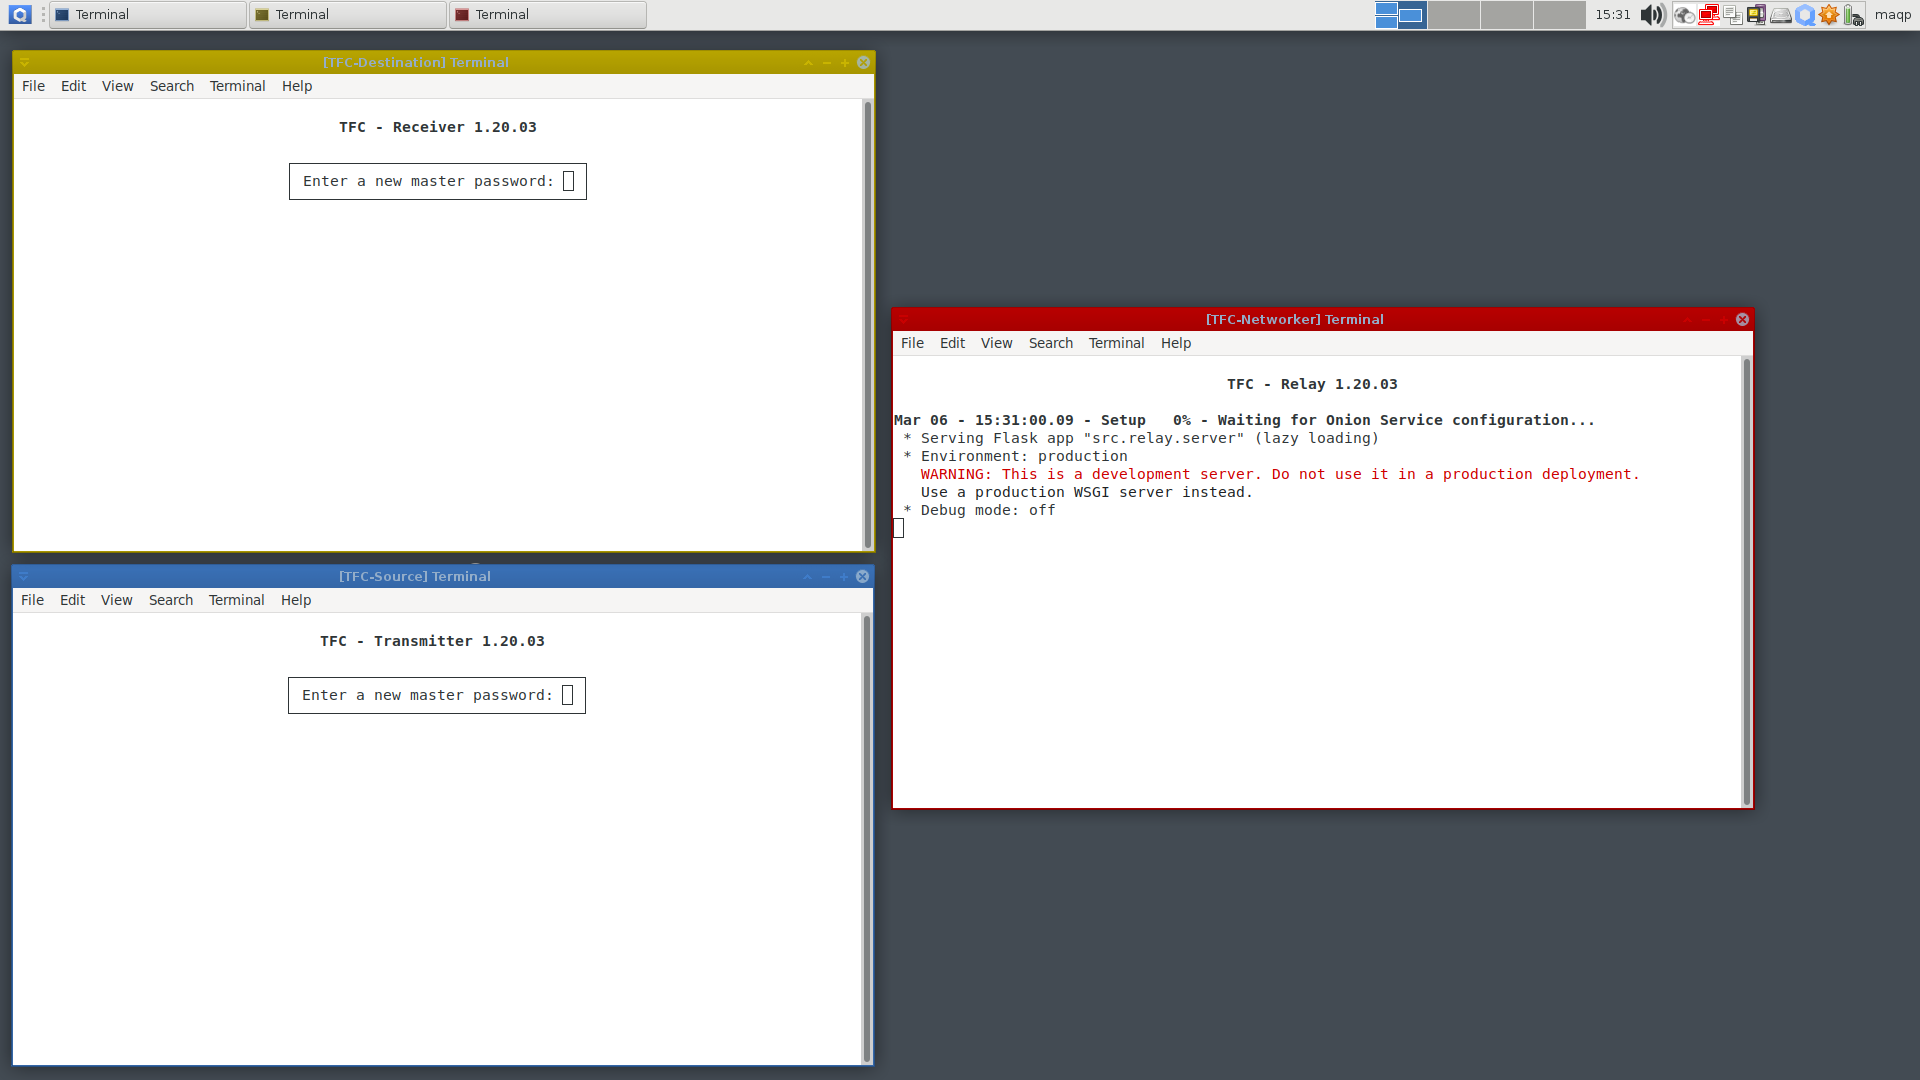The height and width of the screenshot is (1080, 1920).
Task: Open Edit menu in TFC-Destination terminal
Action: coord(74,86)
